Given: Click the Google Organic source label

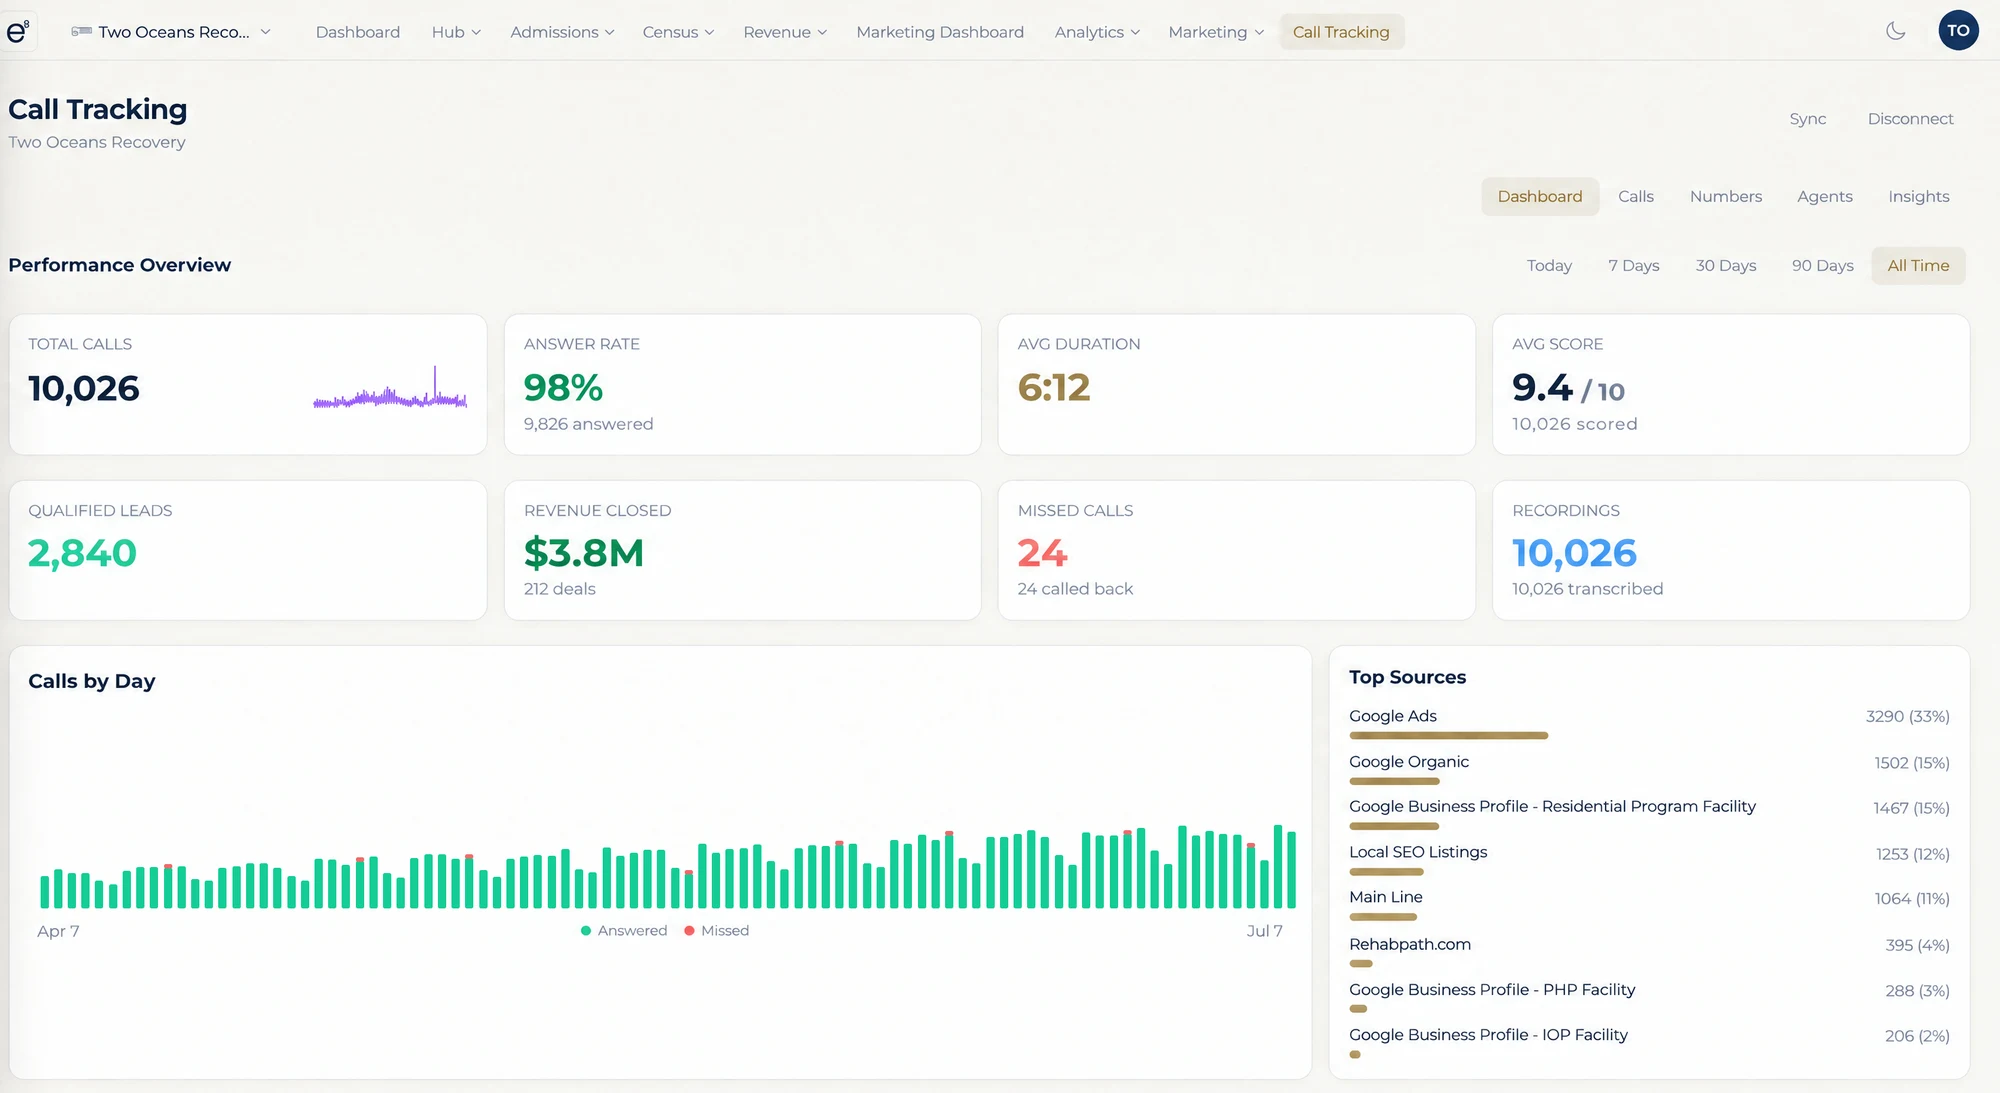Looking at the screenshot, I should [x=1408, y=762].
